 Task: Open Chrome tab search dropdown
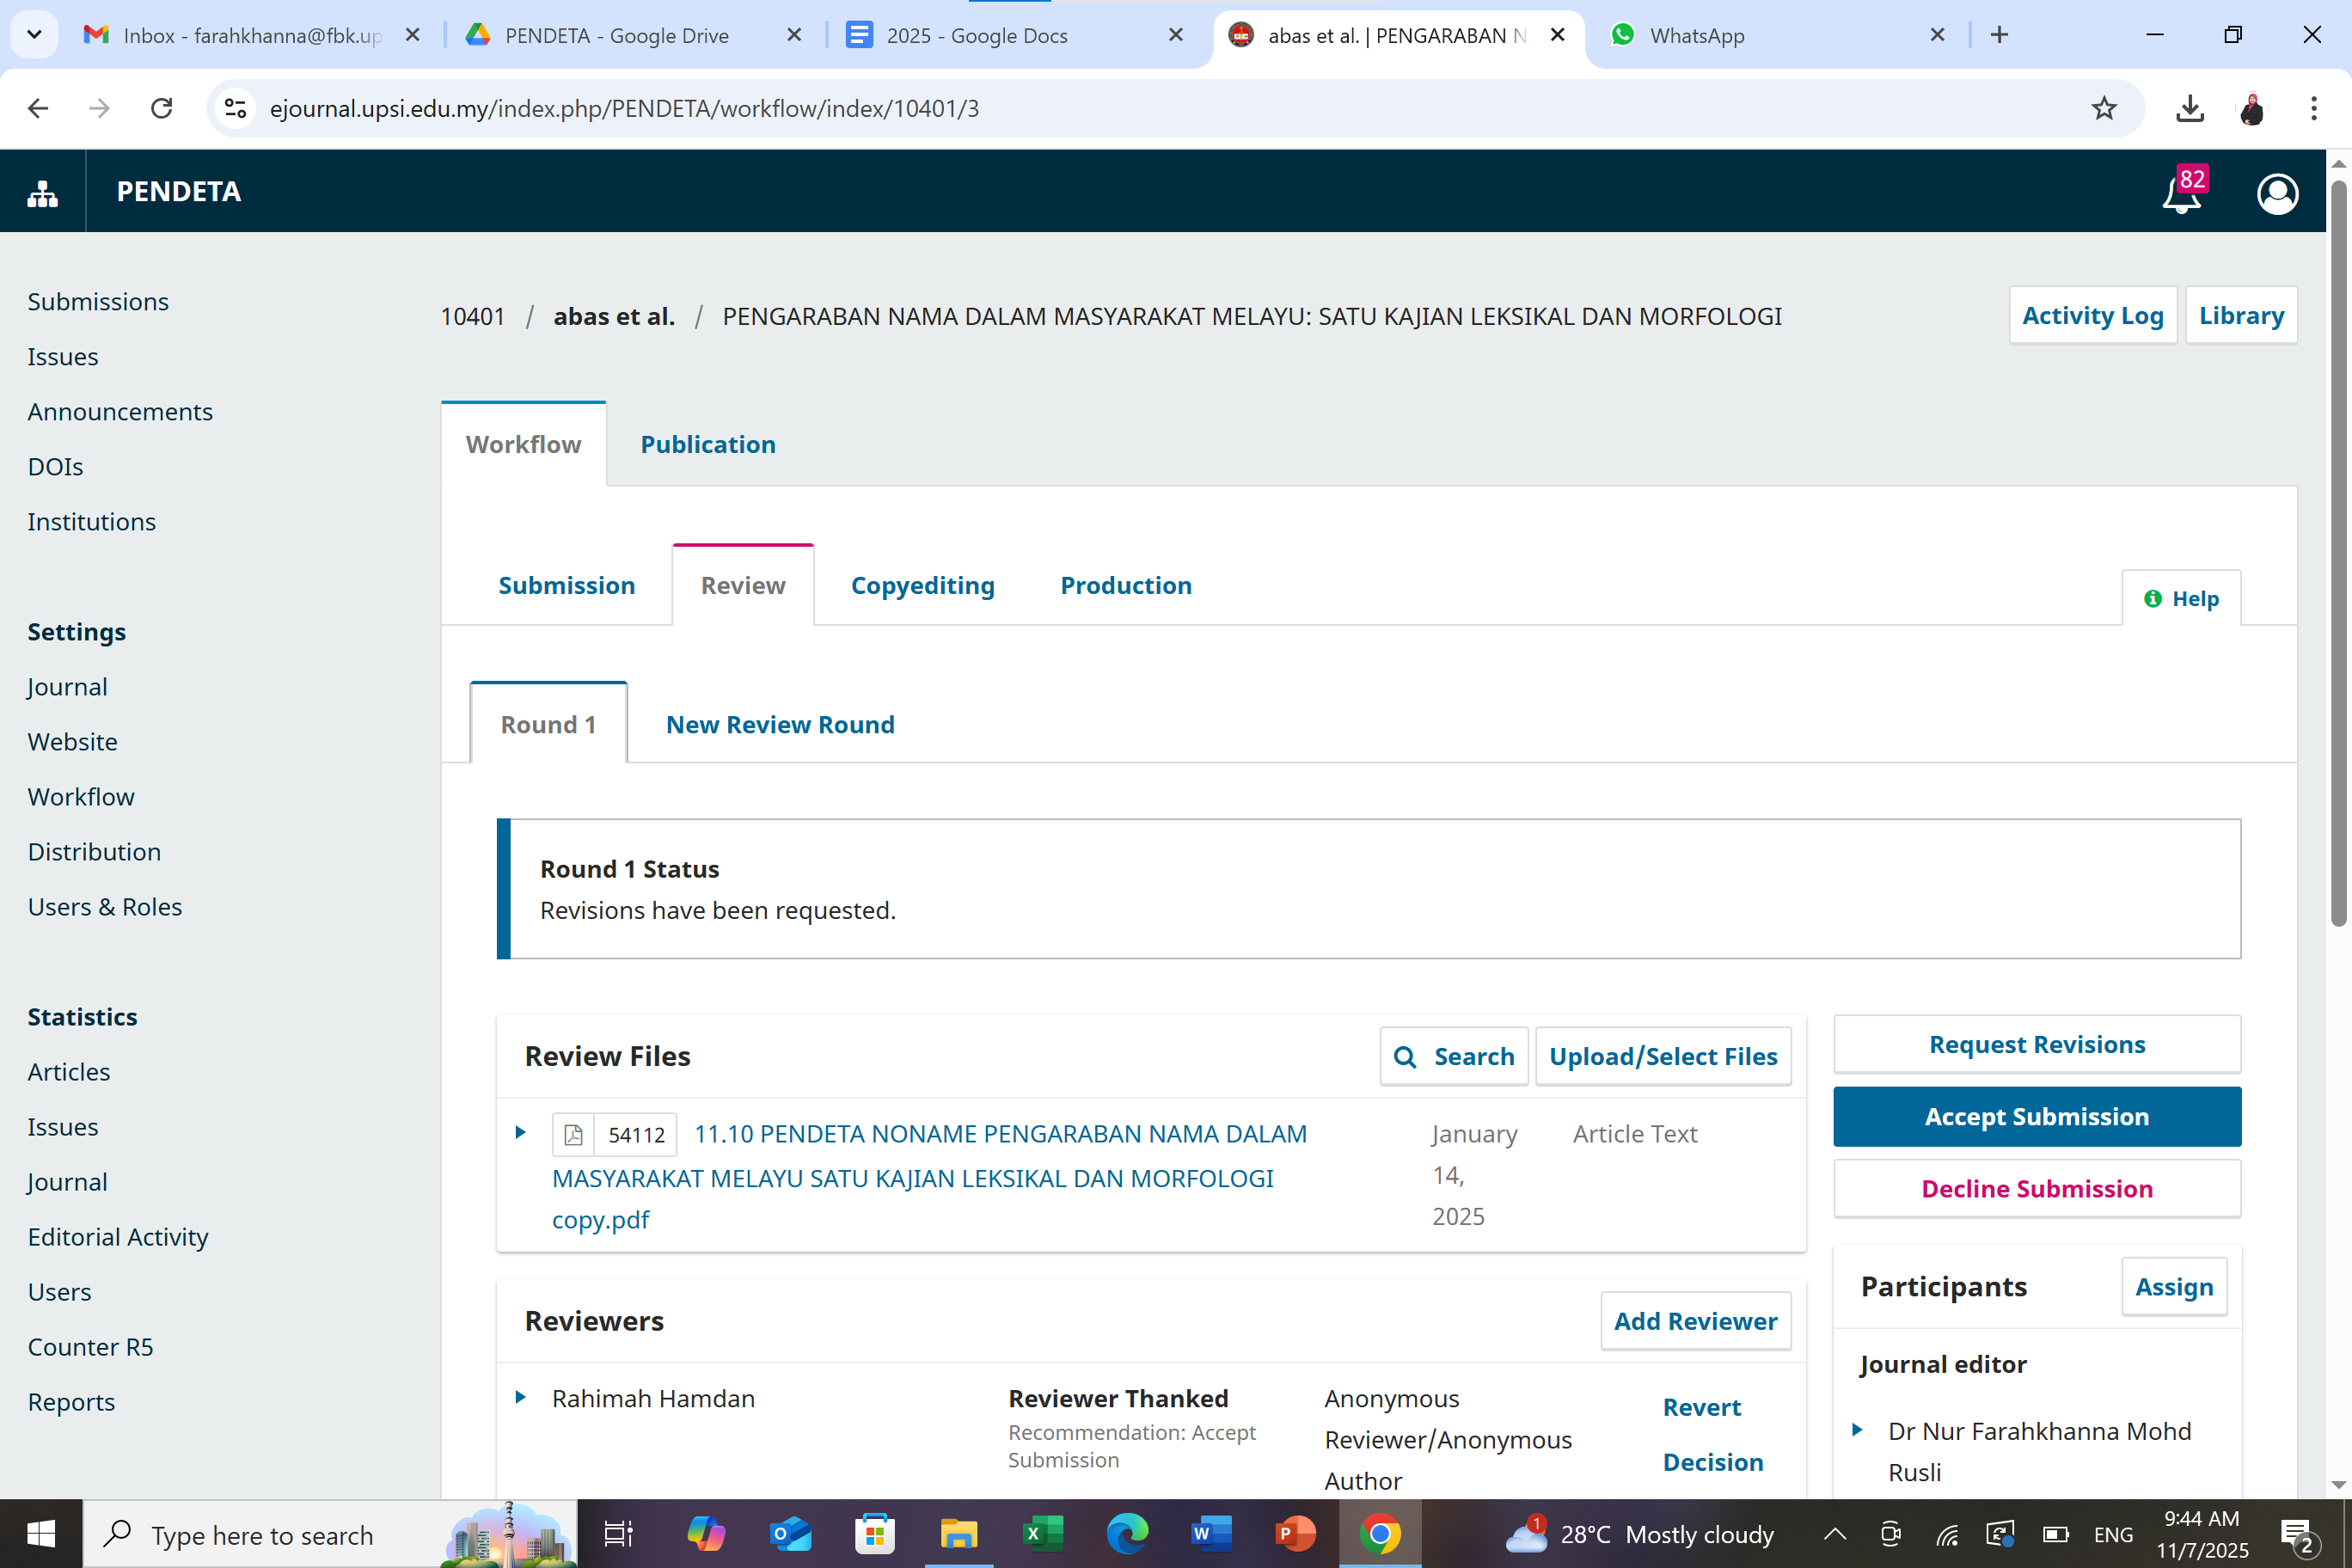34,35
